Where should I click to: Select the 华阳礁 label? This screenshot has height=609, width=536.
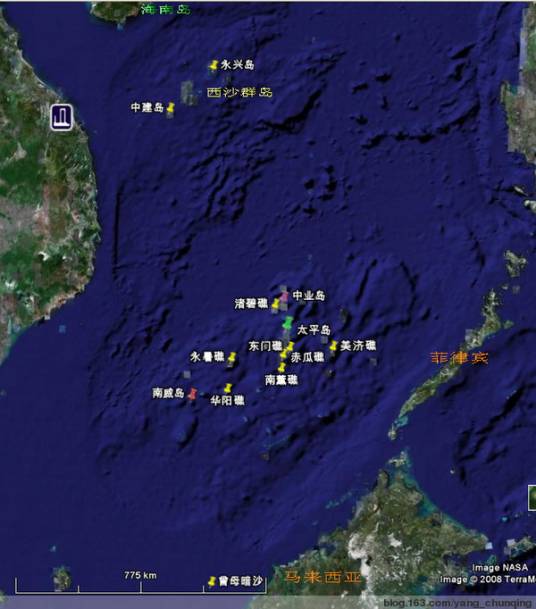pos(228,400)
